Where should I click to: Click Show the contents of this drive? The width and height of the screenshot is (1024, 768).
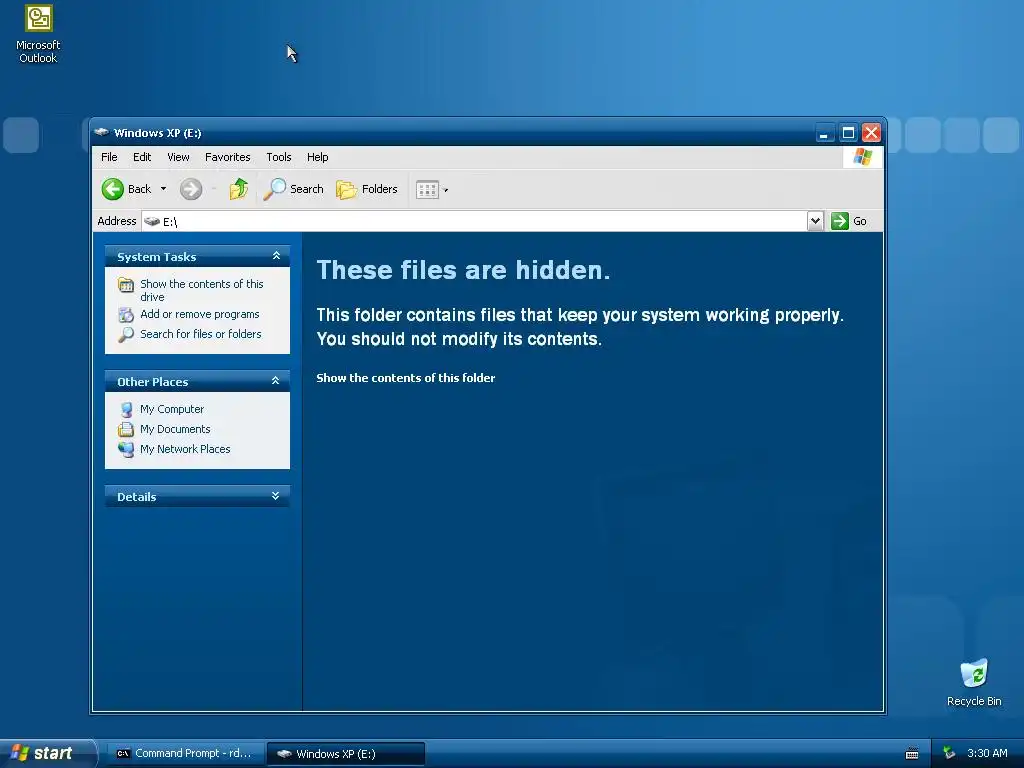pyautogui.click(x=202, y=290)
